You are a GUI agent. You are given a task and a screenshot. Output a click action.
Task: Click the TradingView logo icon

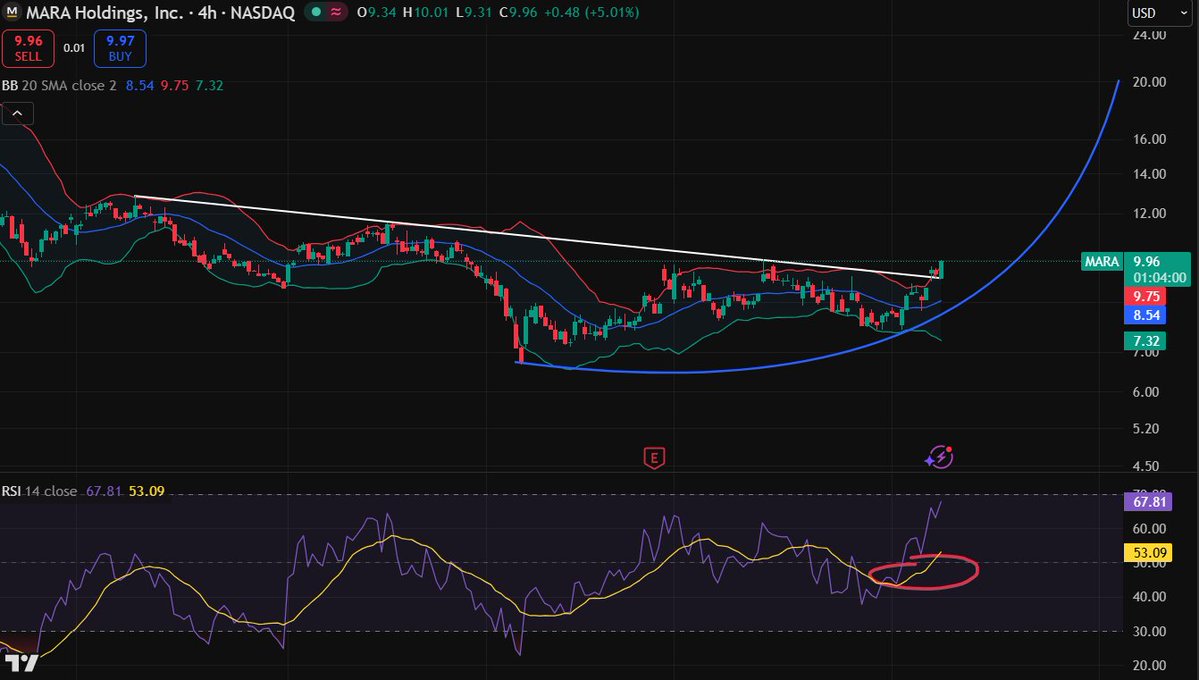coord(20,663)
